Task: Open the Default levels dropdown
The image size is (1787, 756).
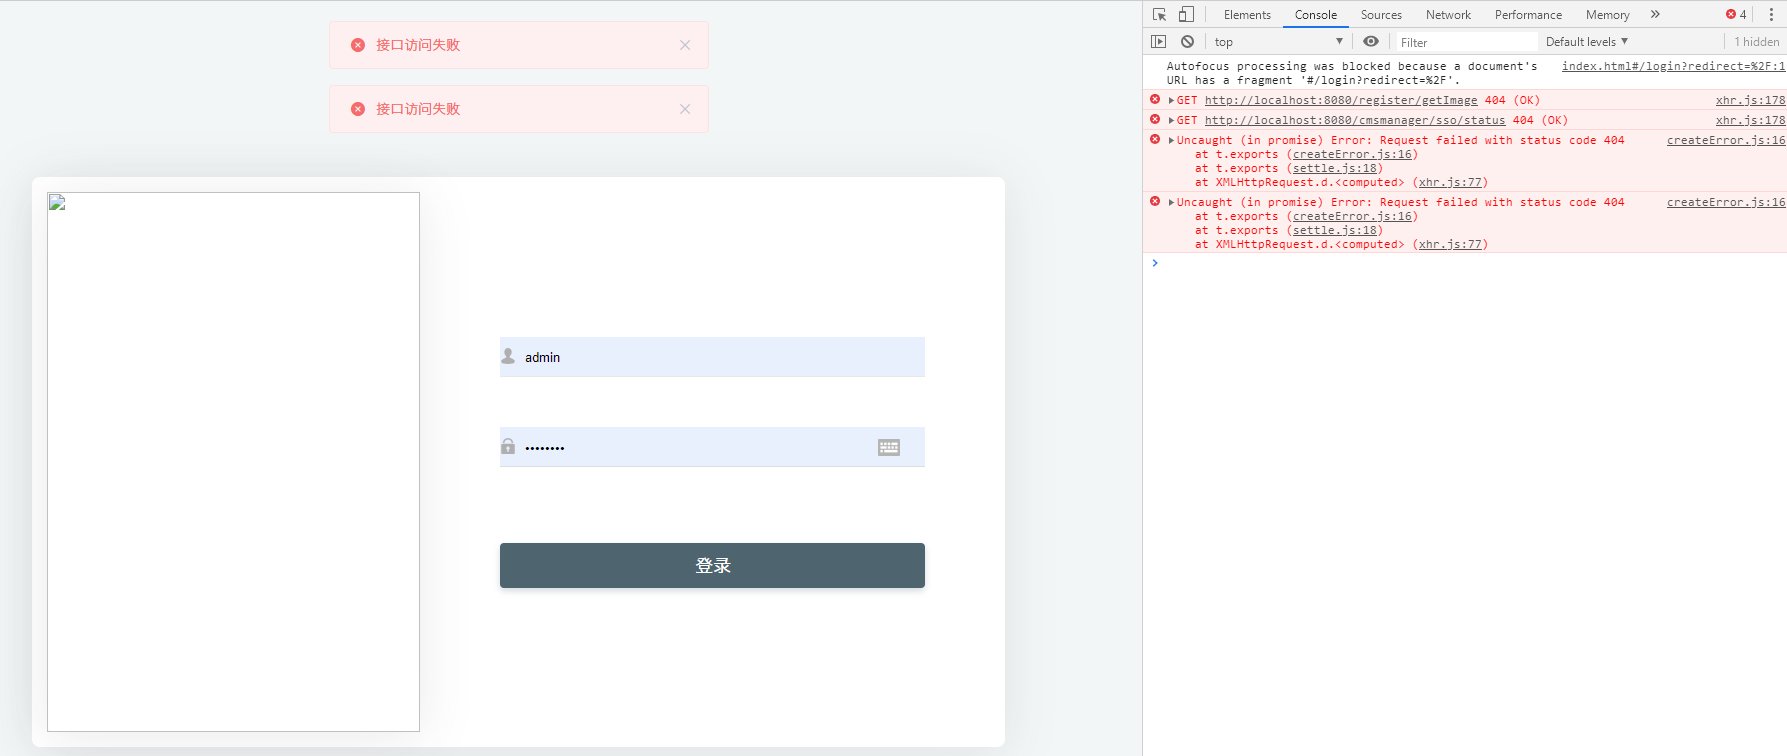Action: (1586, 41)
